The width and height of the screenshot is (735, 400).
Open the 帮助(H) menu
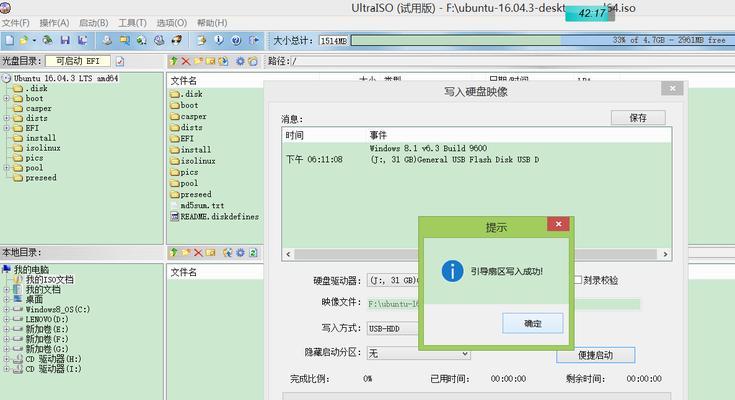[212, 23]
